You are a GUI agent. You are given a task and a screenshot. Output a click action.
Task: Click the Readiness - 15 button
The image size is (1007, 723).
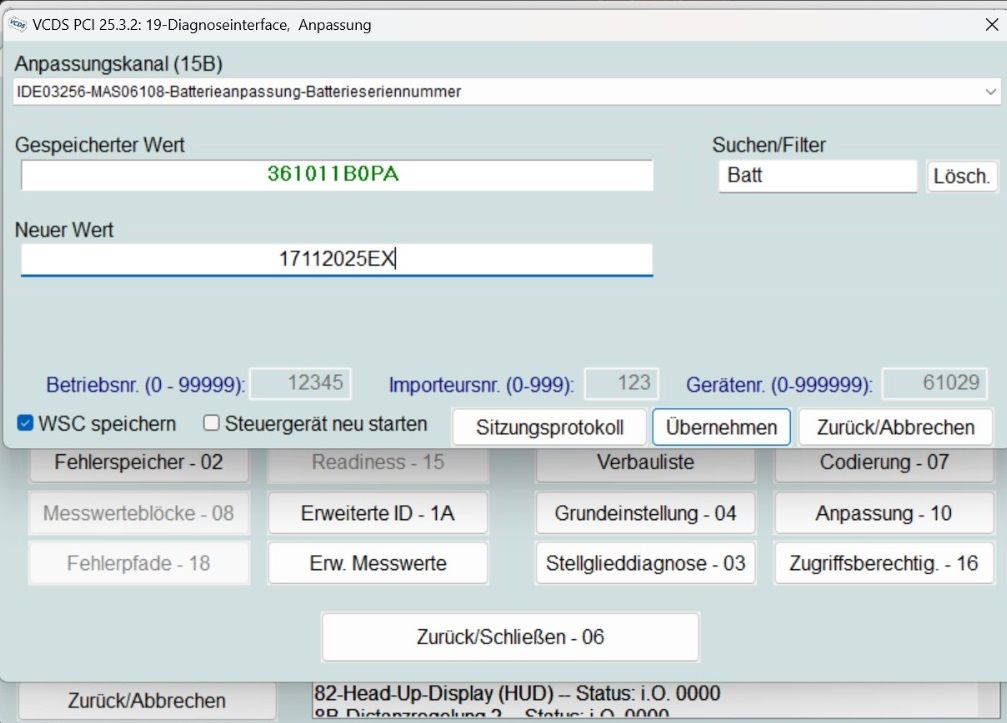tap(378, 463)
